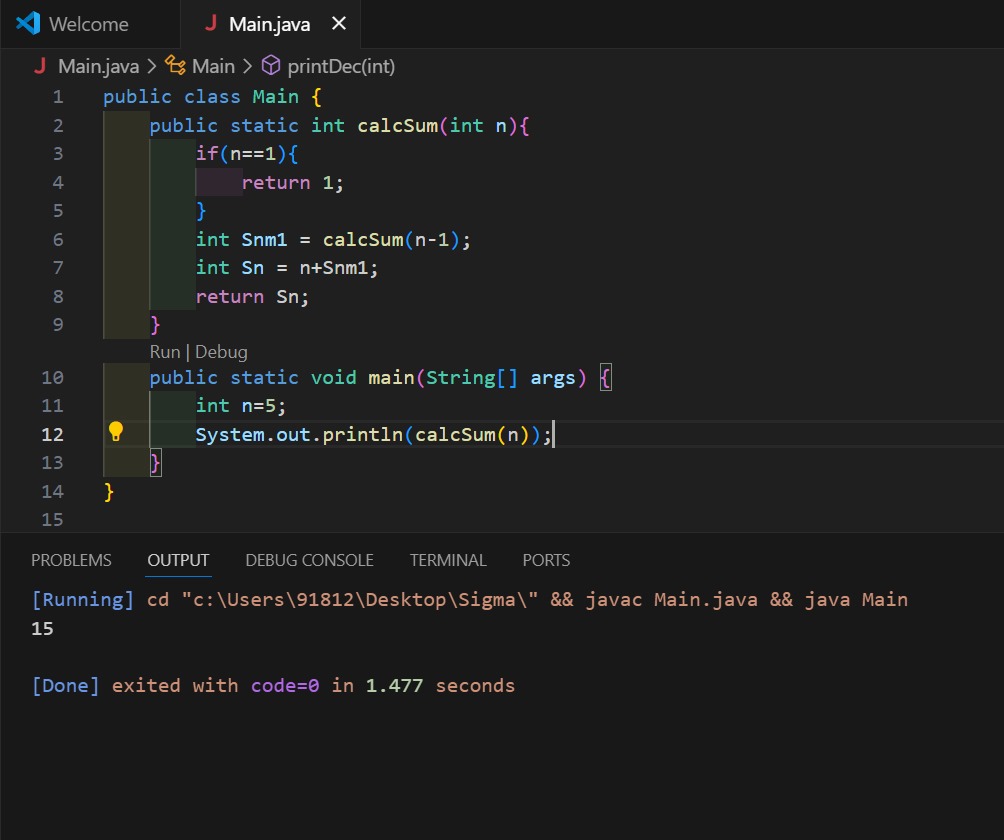Select the Main.java editor tab
This screenshot has height=840, width=1004.
(x=270, y=24)
